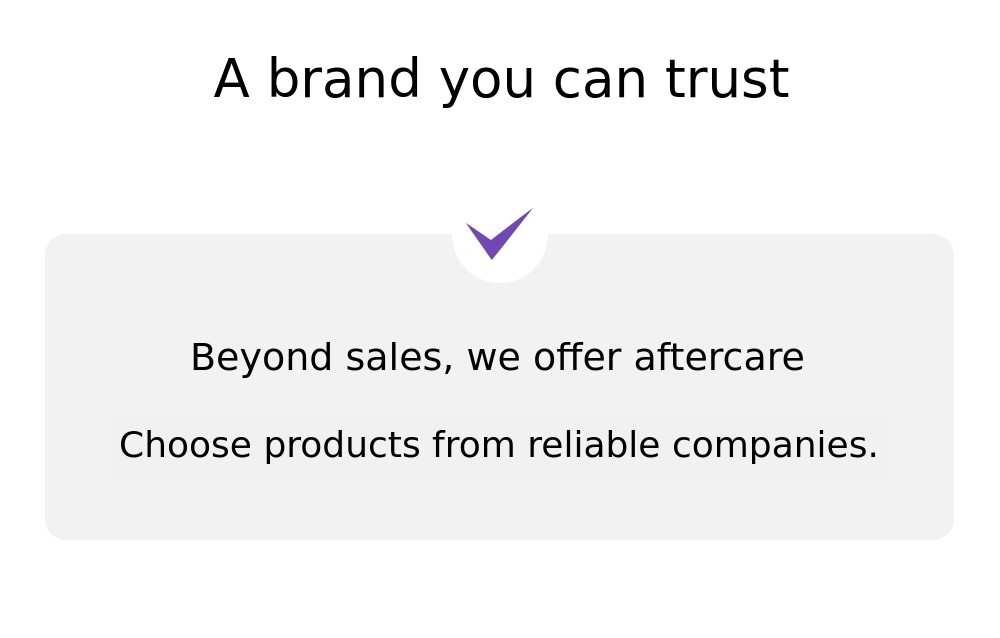Select the 'Beyond sales, we offer aftercare' title
Viewport: 1000px width, 638px height.
[497, 357]
